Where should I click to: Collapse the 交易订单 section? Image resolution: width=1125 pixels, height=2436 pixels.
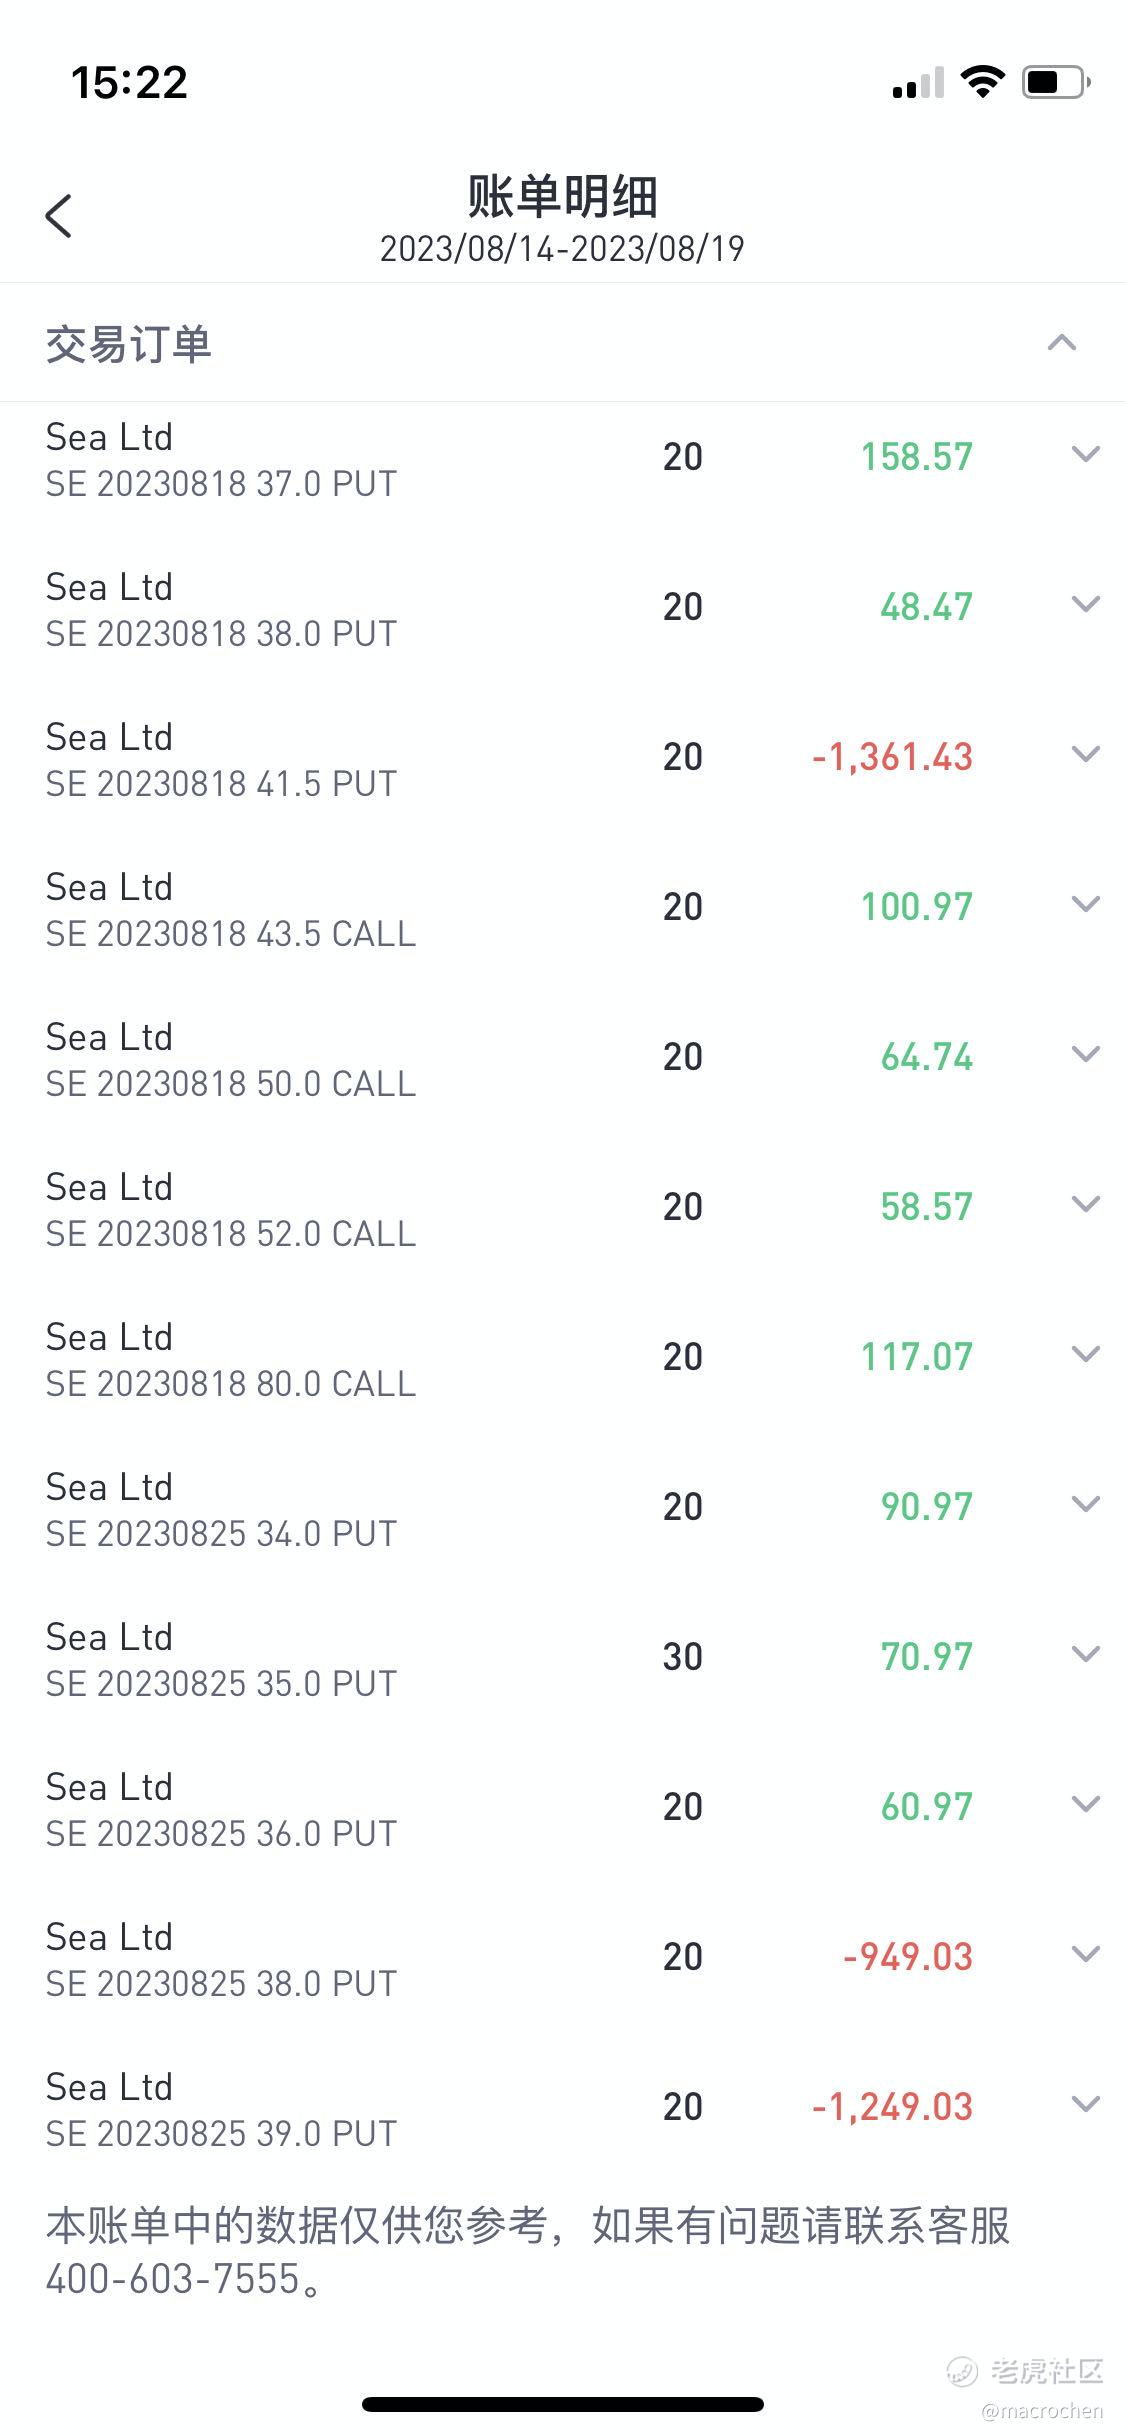1062,344
